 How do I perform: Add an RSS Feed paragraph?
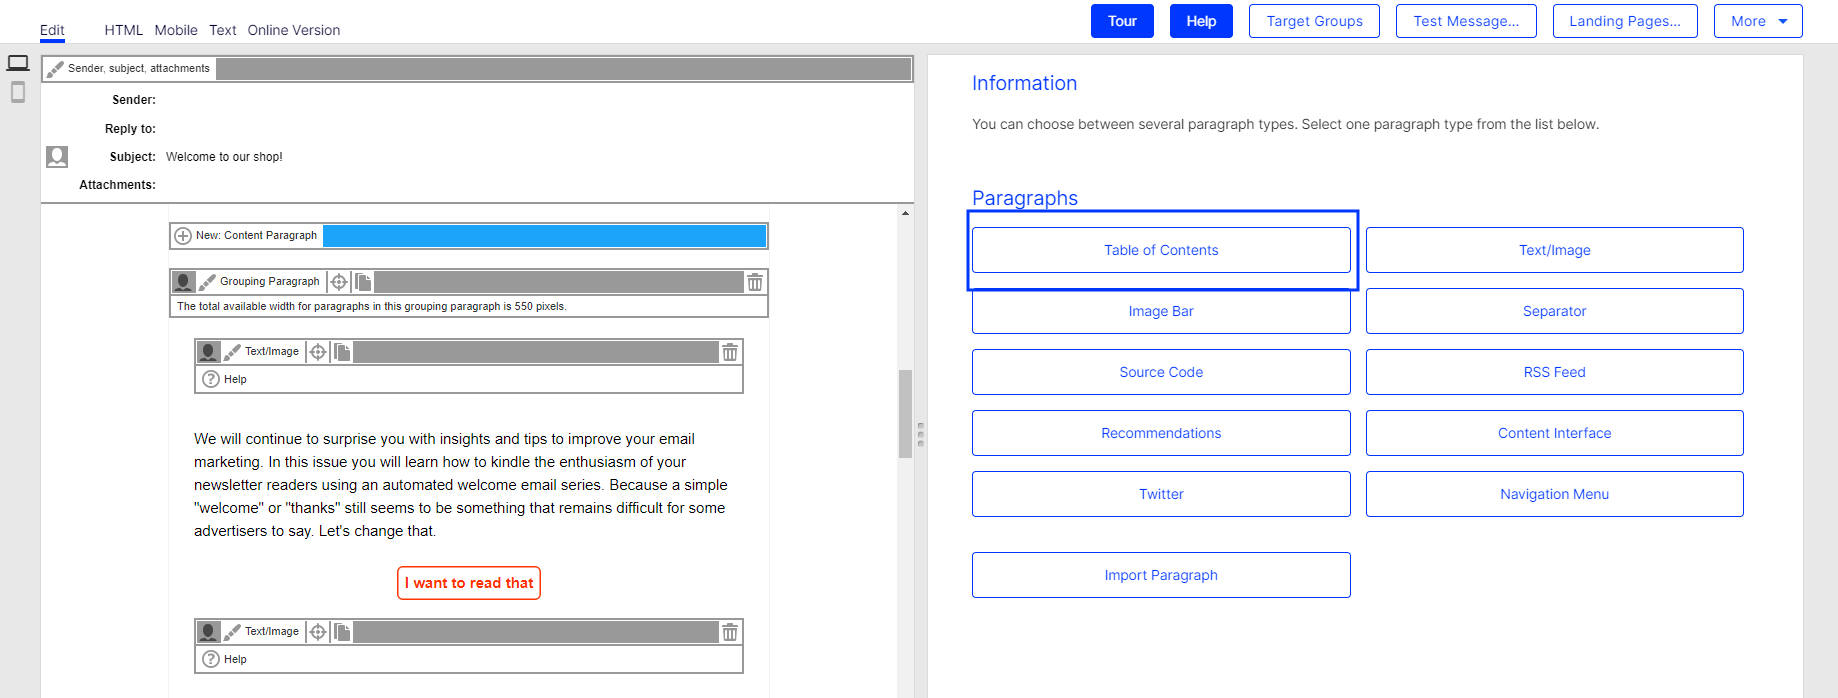click(1554, 372)
